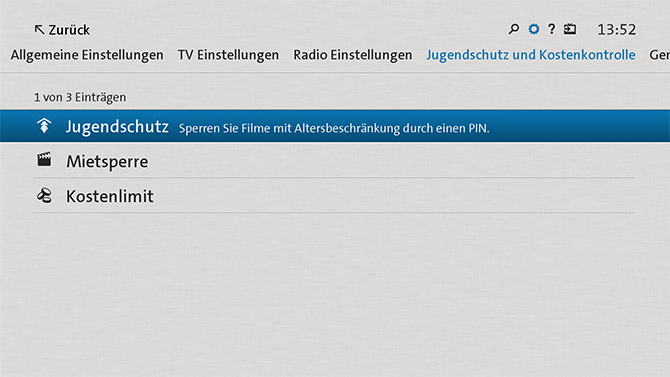Select the Radio Einstellungen tab
The width and height of the screenshot is (670, 377).
click(353, 55)
